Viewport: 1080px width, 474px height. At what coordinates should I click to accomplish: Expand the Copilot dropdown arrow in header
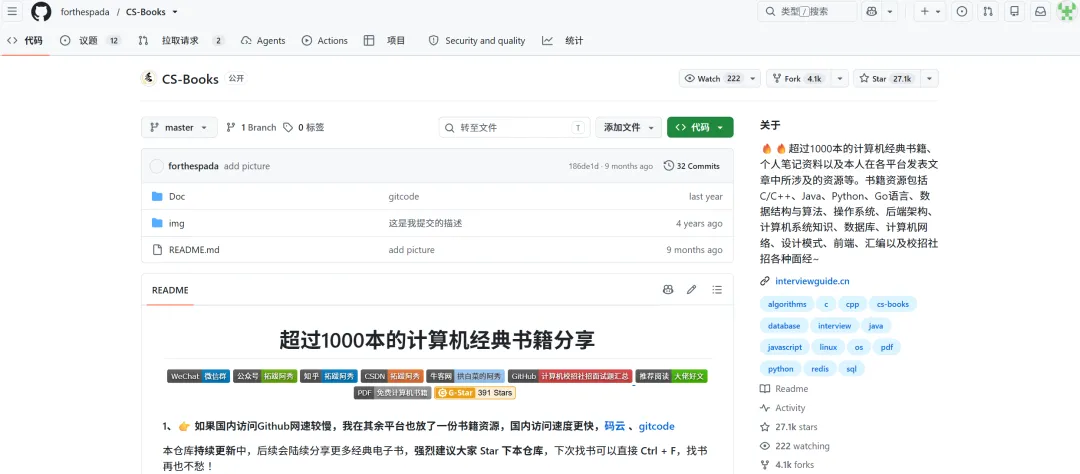(890, 12)
